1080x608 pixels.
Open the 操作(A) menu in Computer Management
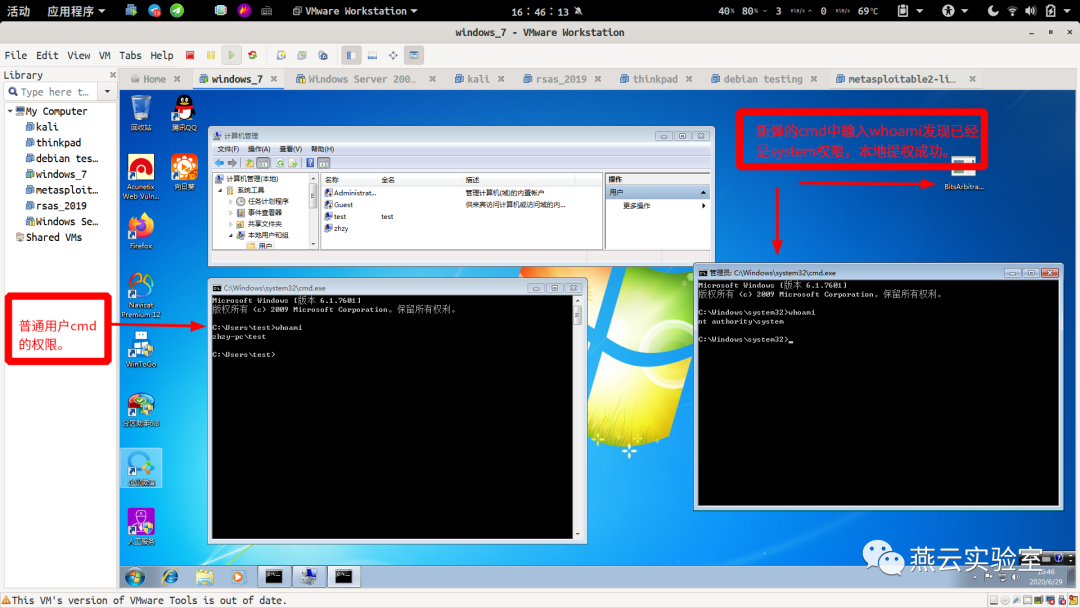click(259, 149)
